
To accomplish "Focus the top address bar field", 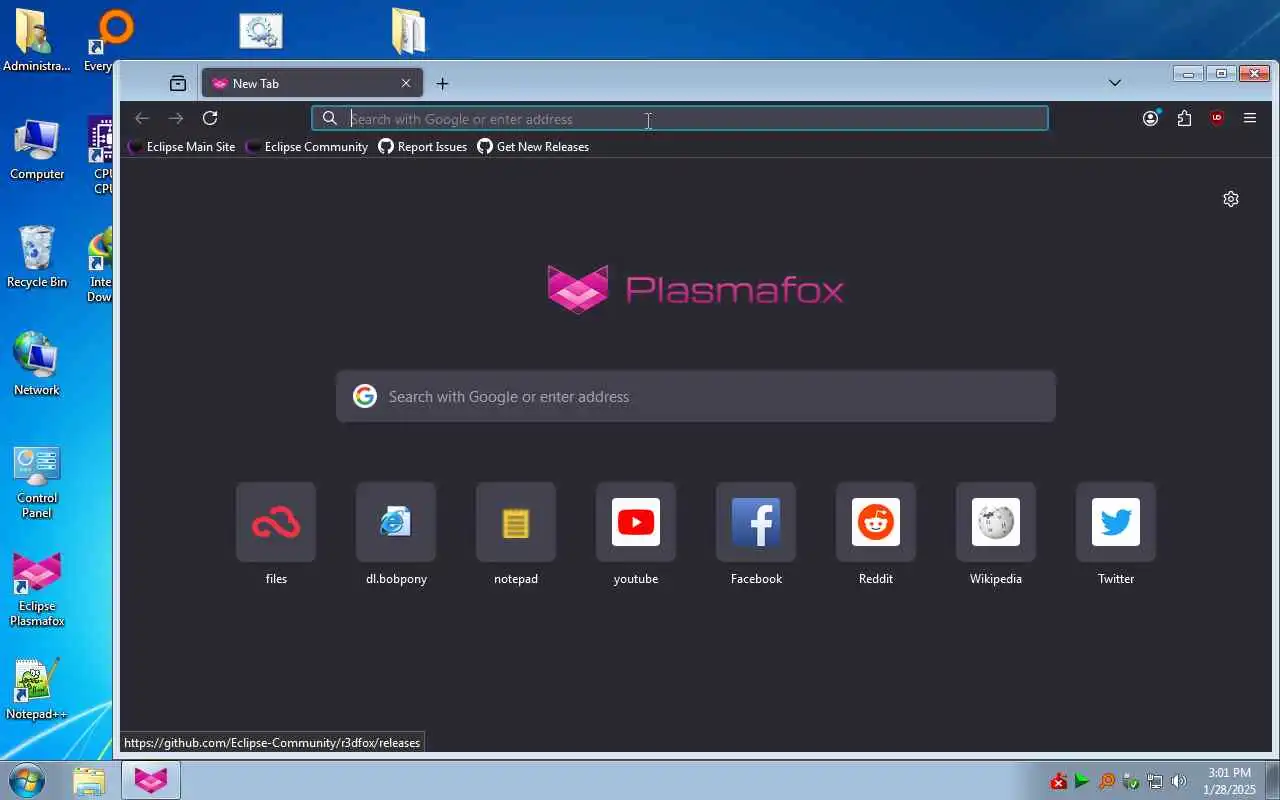I will point(680,118).
